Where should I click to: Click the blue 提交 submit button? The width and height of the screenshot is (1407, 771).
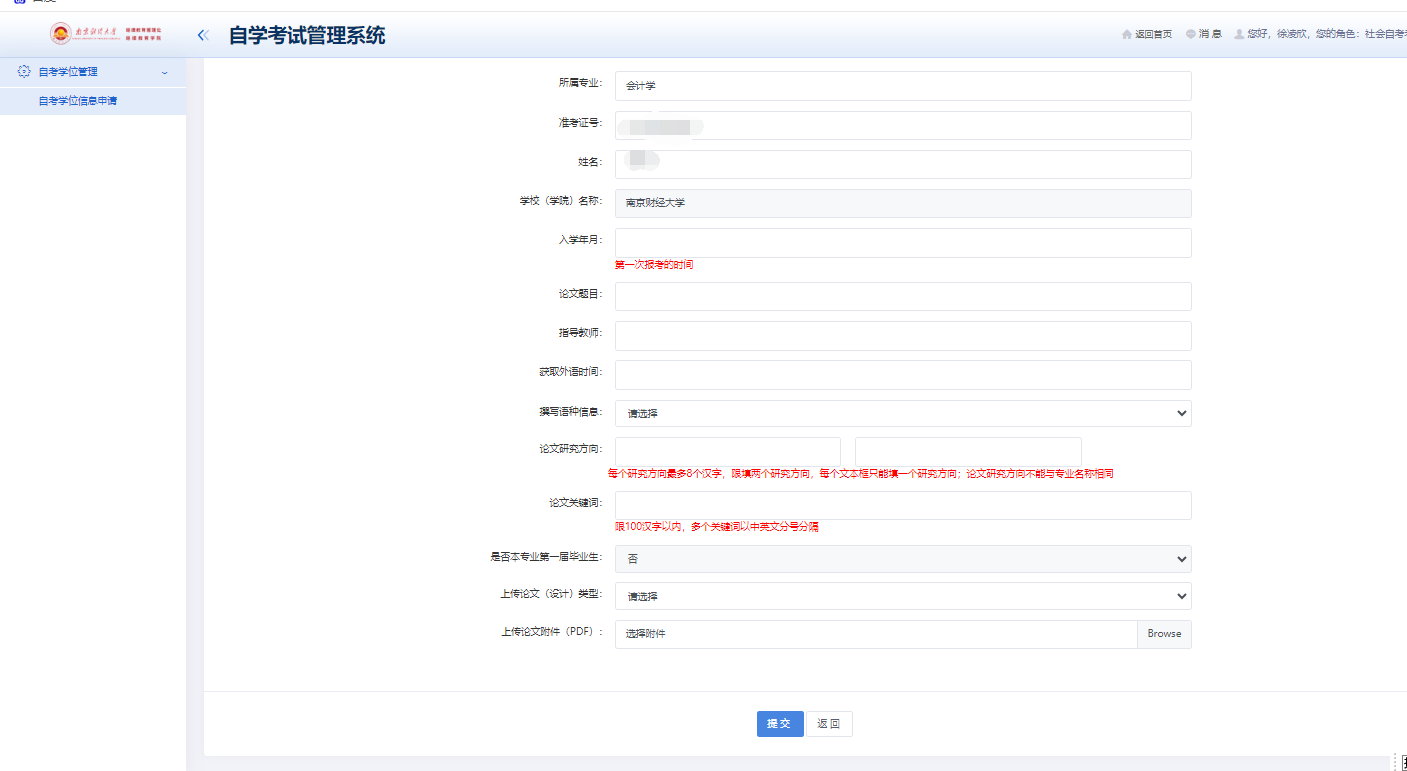[x=780, y=723]
